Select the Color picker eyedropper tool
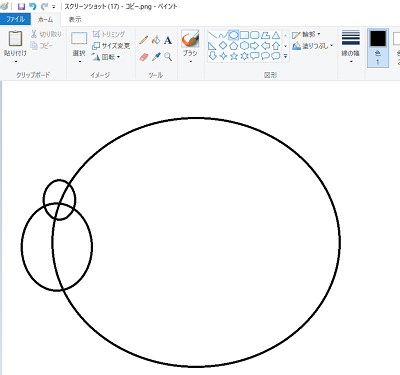 point(156,57)
